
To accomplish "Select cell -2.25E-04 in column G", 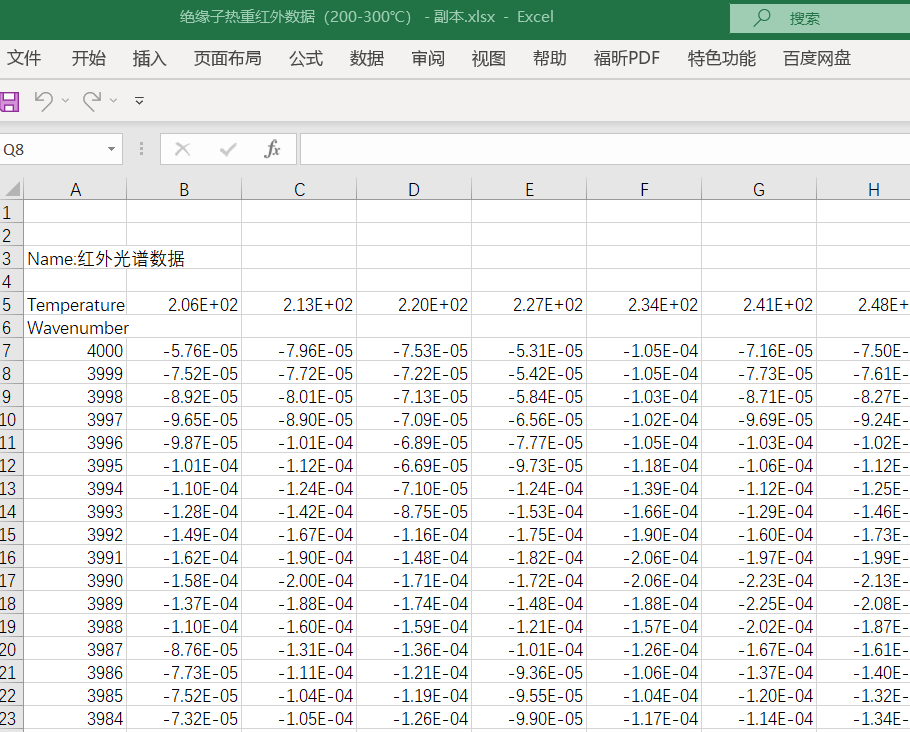I will [759, 603].
